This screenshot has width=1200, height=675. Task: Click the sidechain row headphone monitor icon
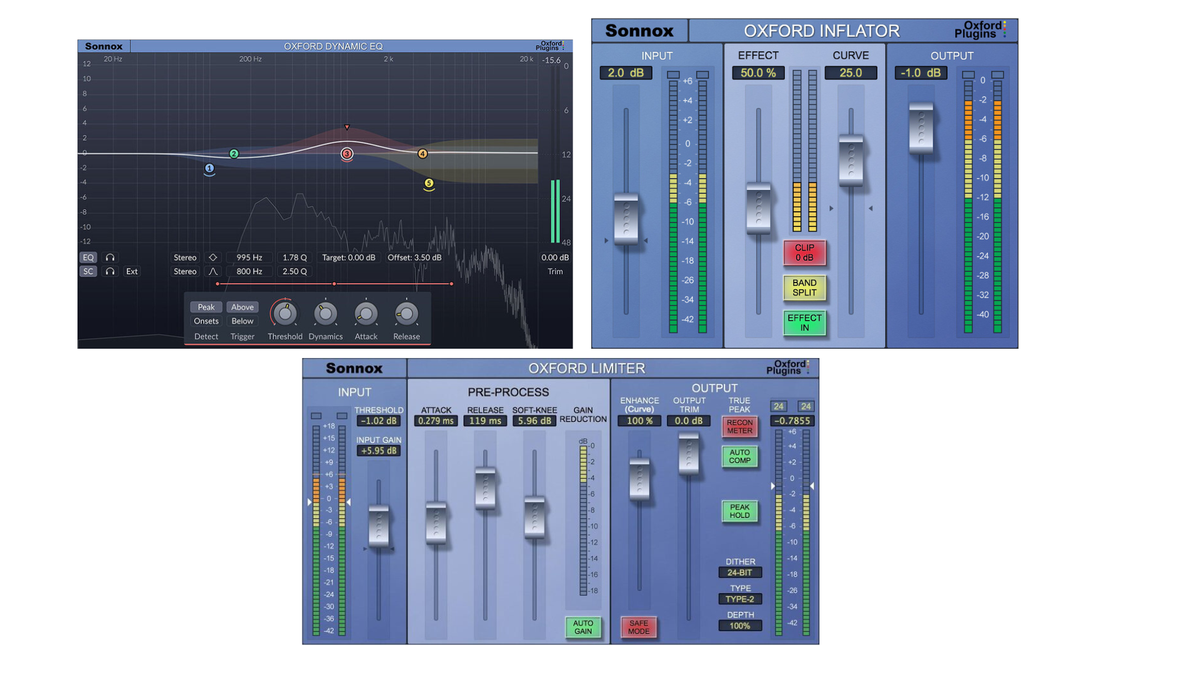[x=110, y=271]
